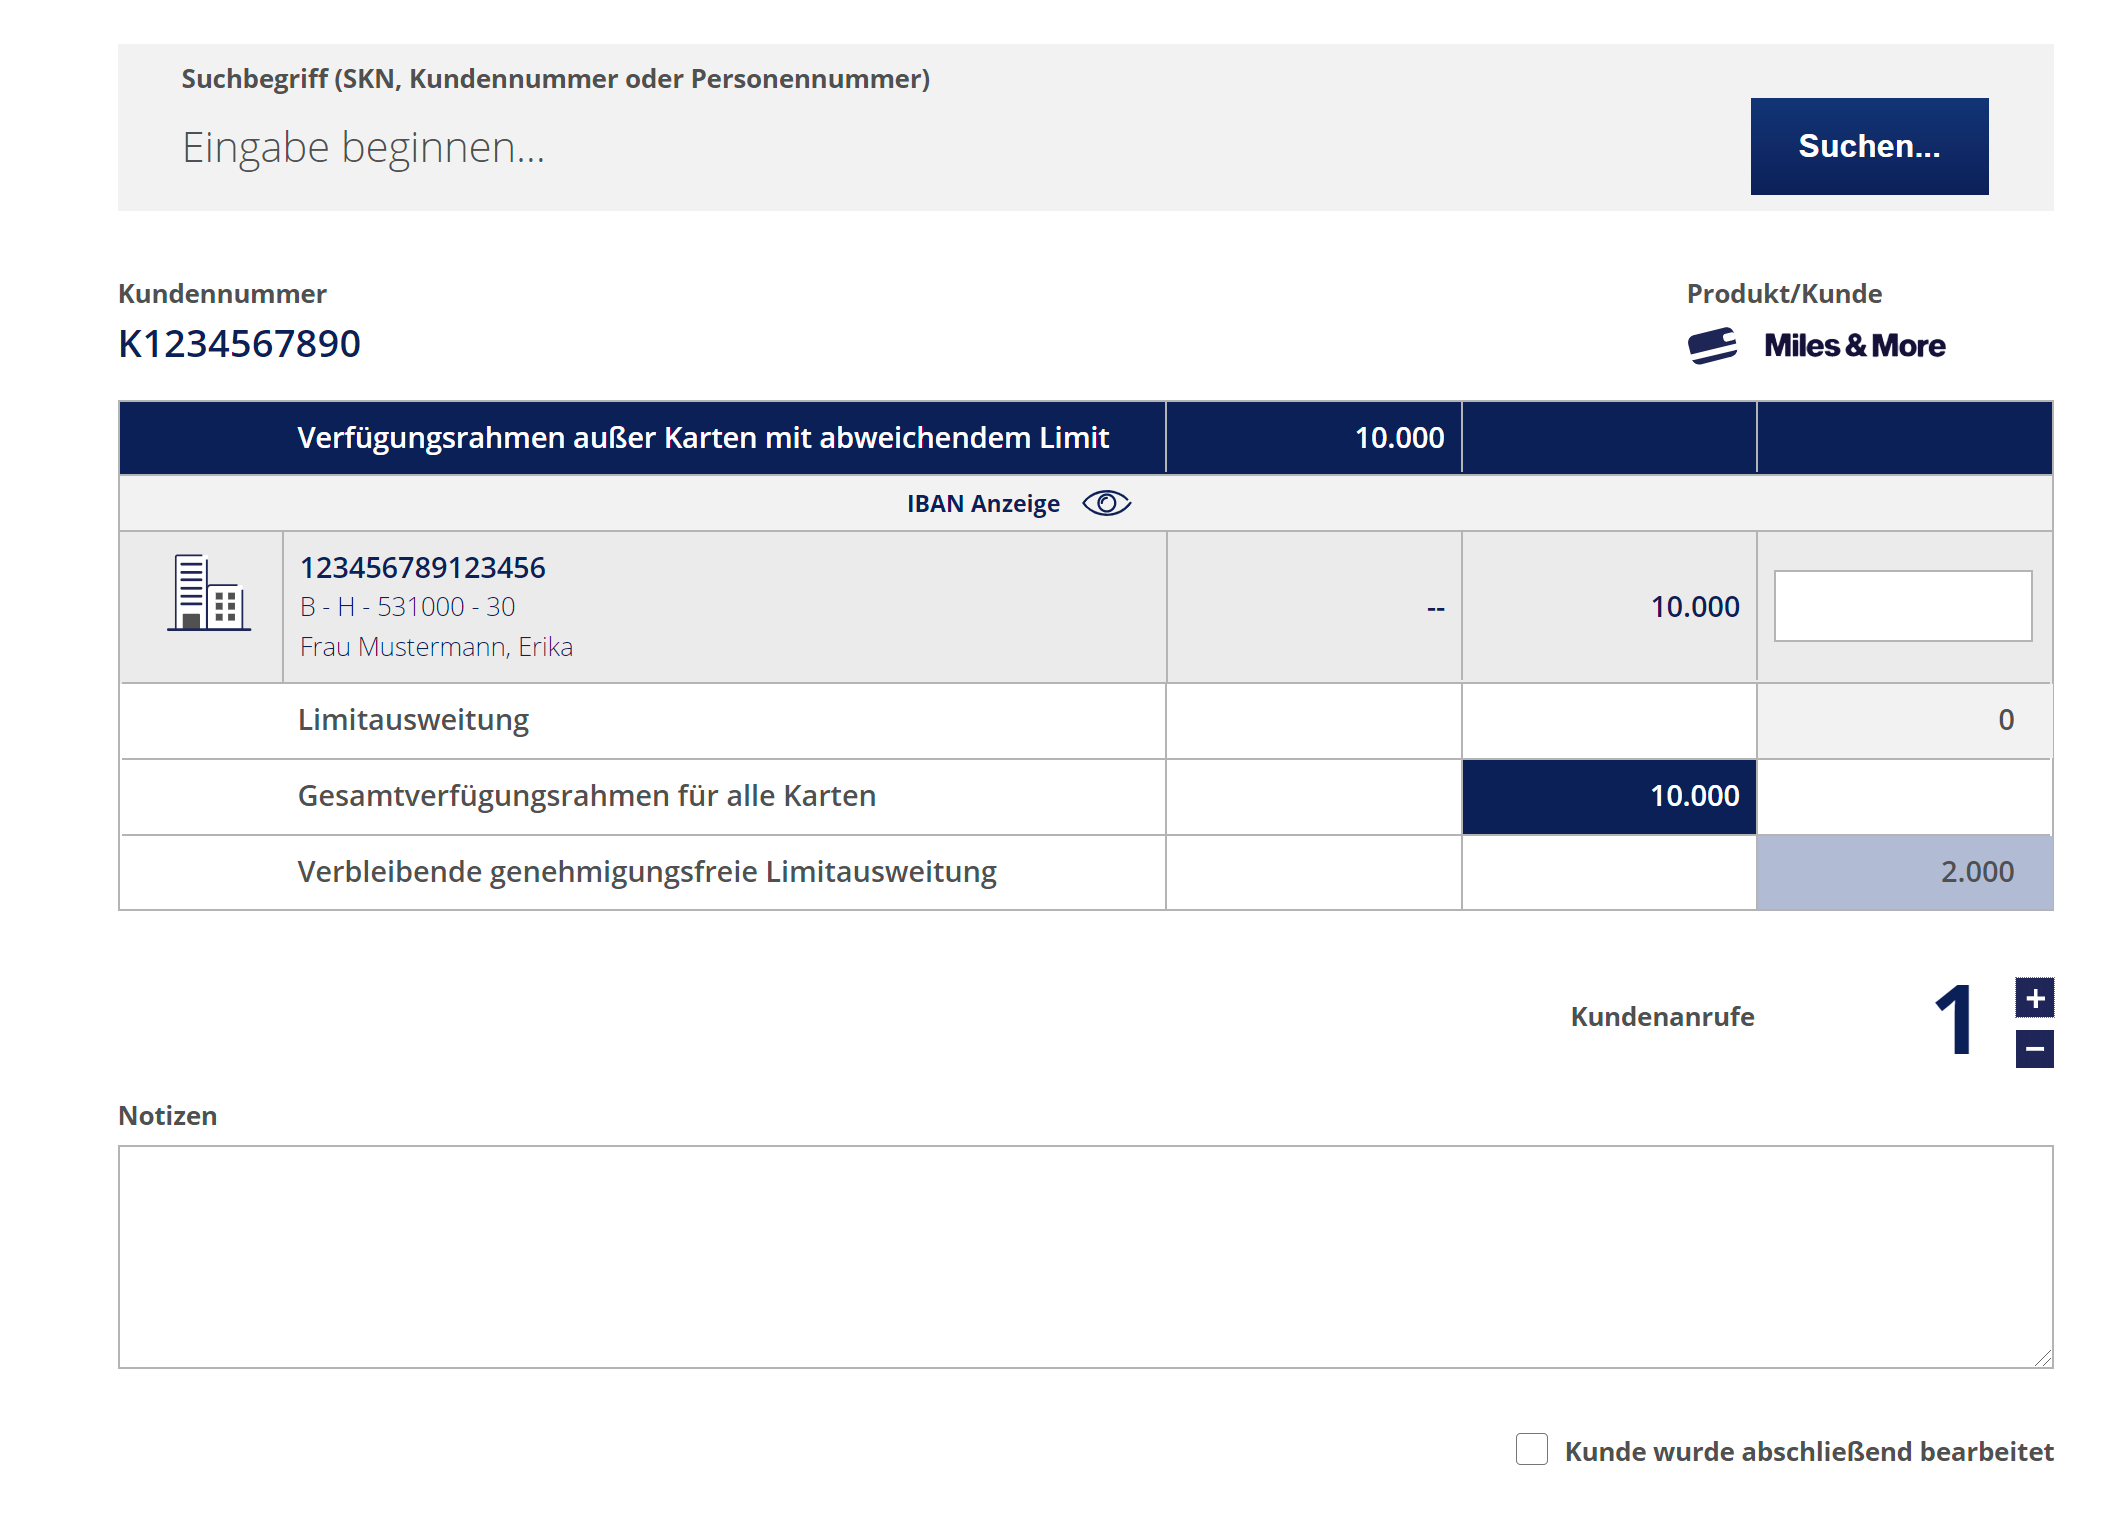Click the Miles & More card icon
2106x1522 pixels.
1712,346
